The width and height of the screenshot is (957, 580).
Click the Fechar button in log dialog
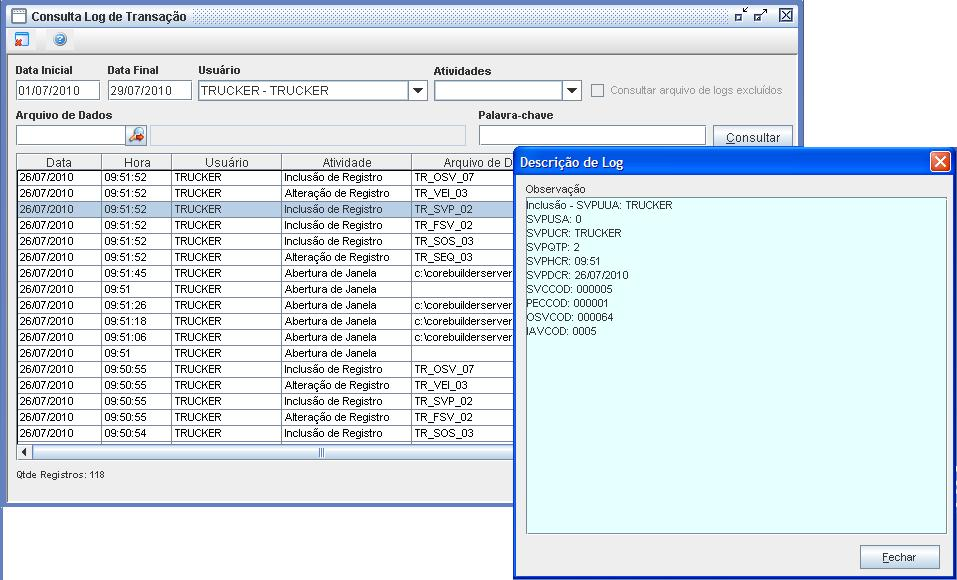pyautogui.click(x=899, y=557)
